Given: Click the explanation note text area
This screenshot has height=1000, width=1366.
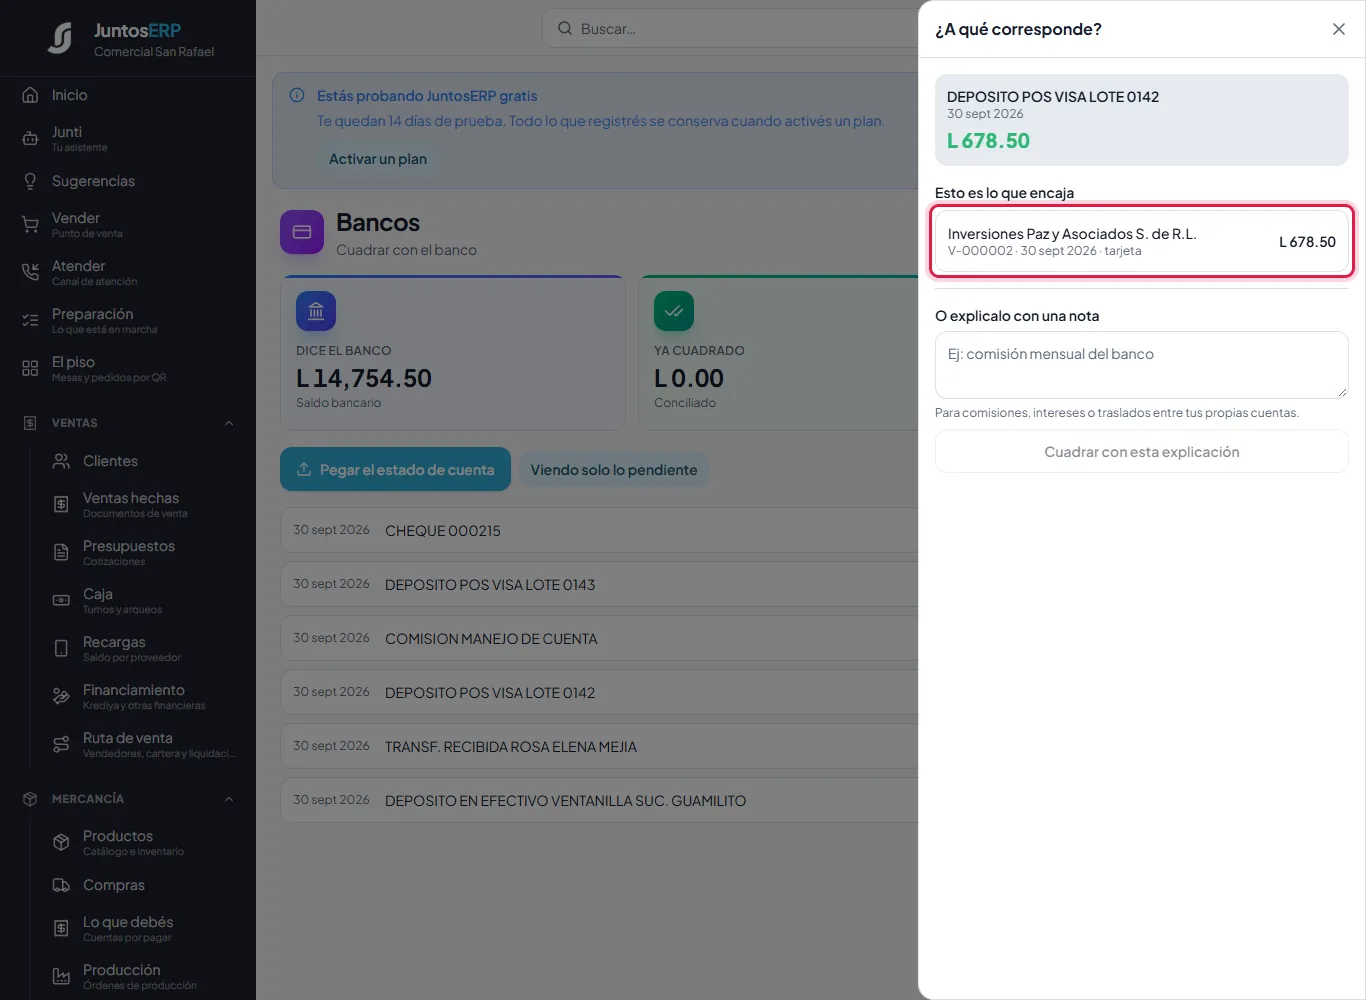Looking at the screenshot, I should 1141,365.
